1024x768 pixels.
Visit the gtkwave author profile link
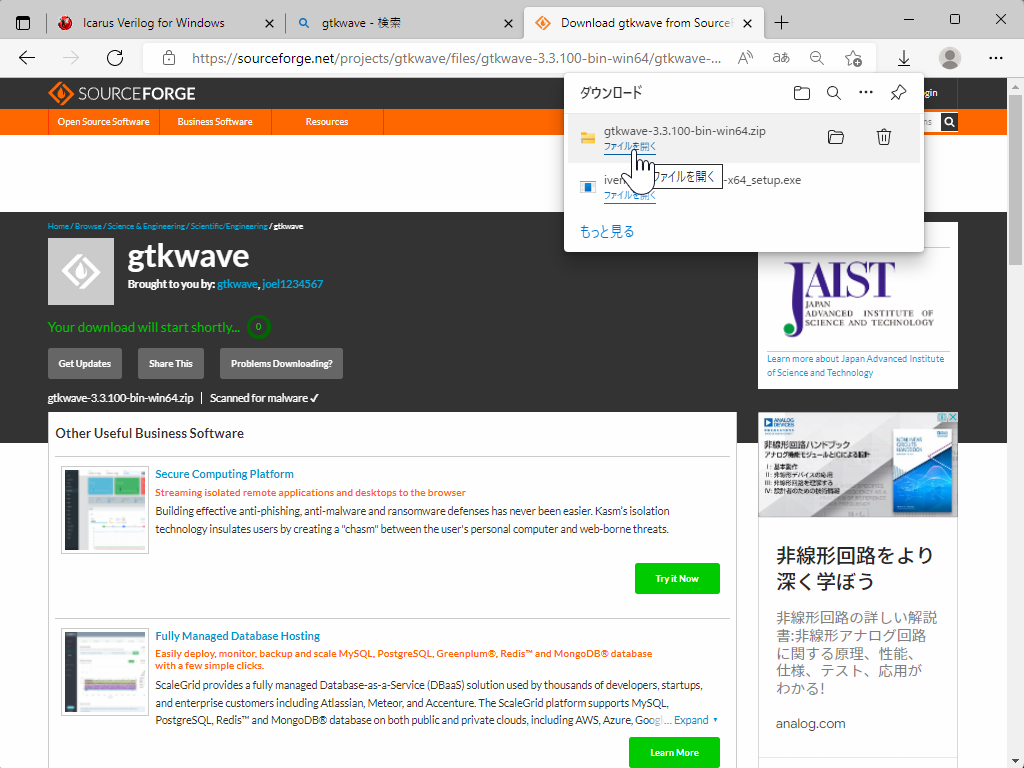(x=237, y=284)
